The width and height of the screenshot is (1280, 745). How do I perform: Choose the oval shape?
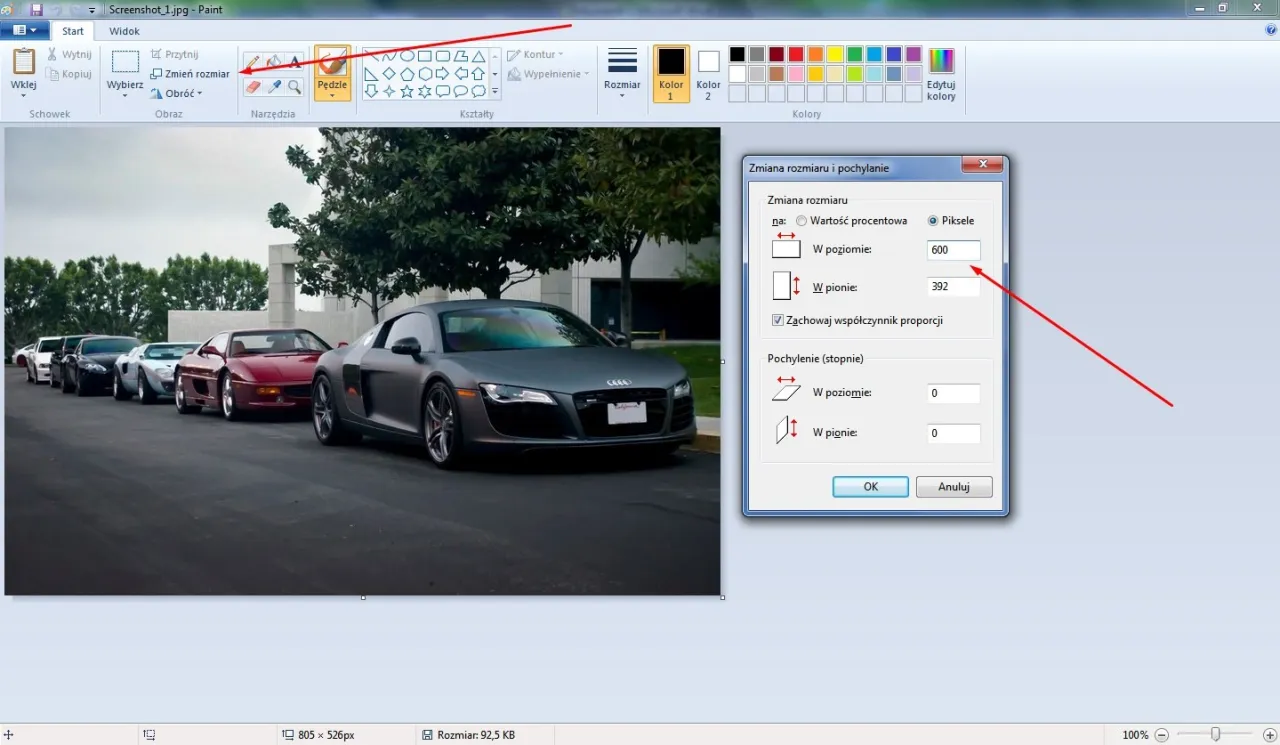(407, 56)
